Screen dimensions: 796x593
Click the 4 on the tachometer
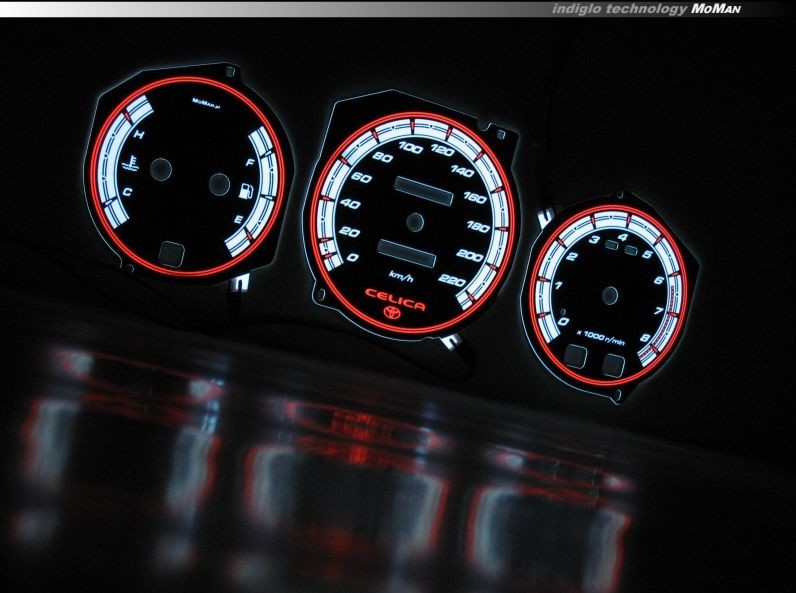click(x=623, y=237)
